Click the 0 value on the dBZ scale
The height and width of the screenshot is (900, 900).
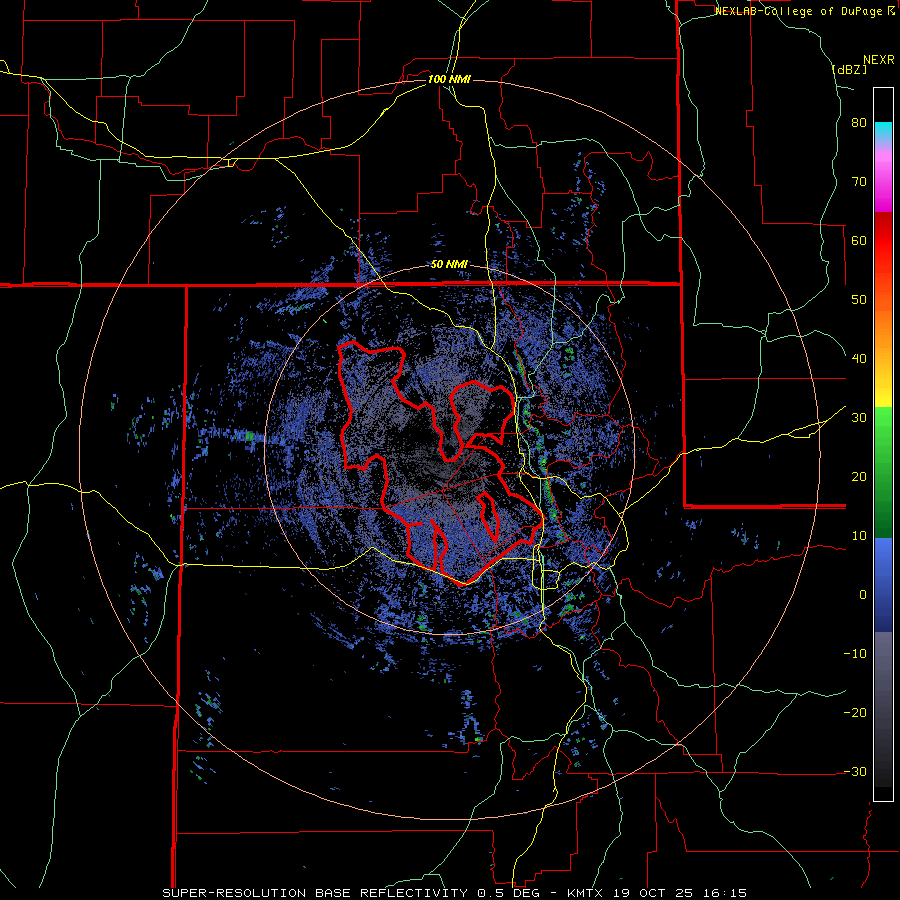[863, 595]
